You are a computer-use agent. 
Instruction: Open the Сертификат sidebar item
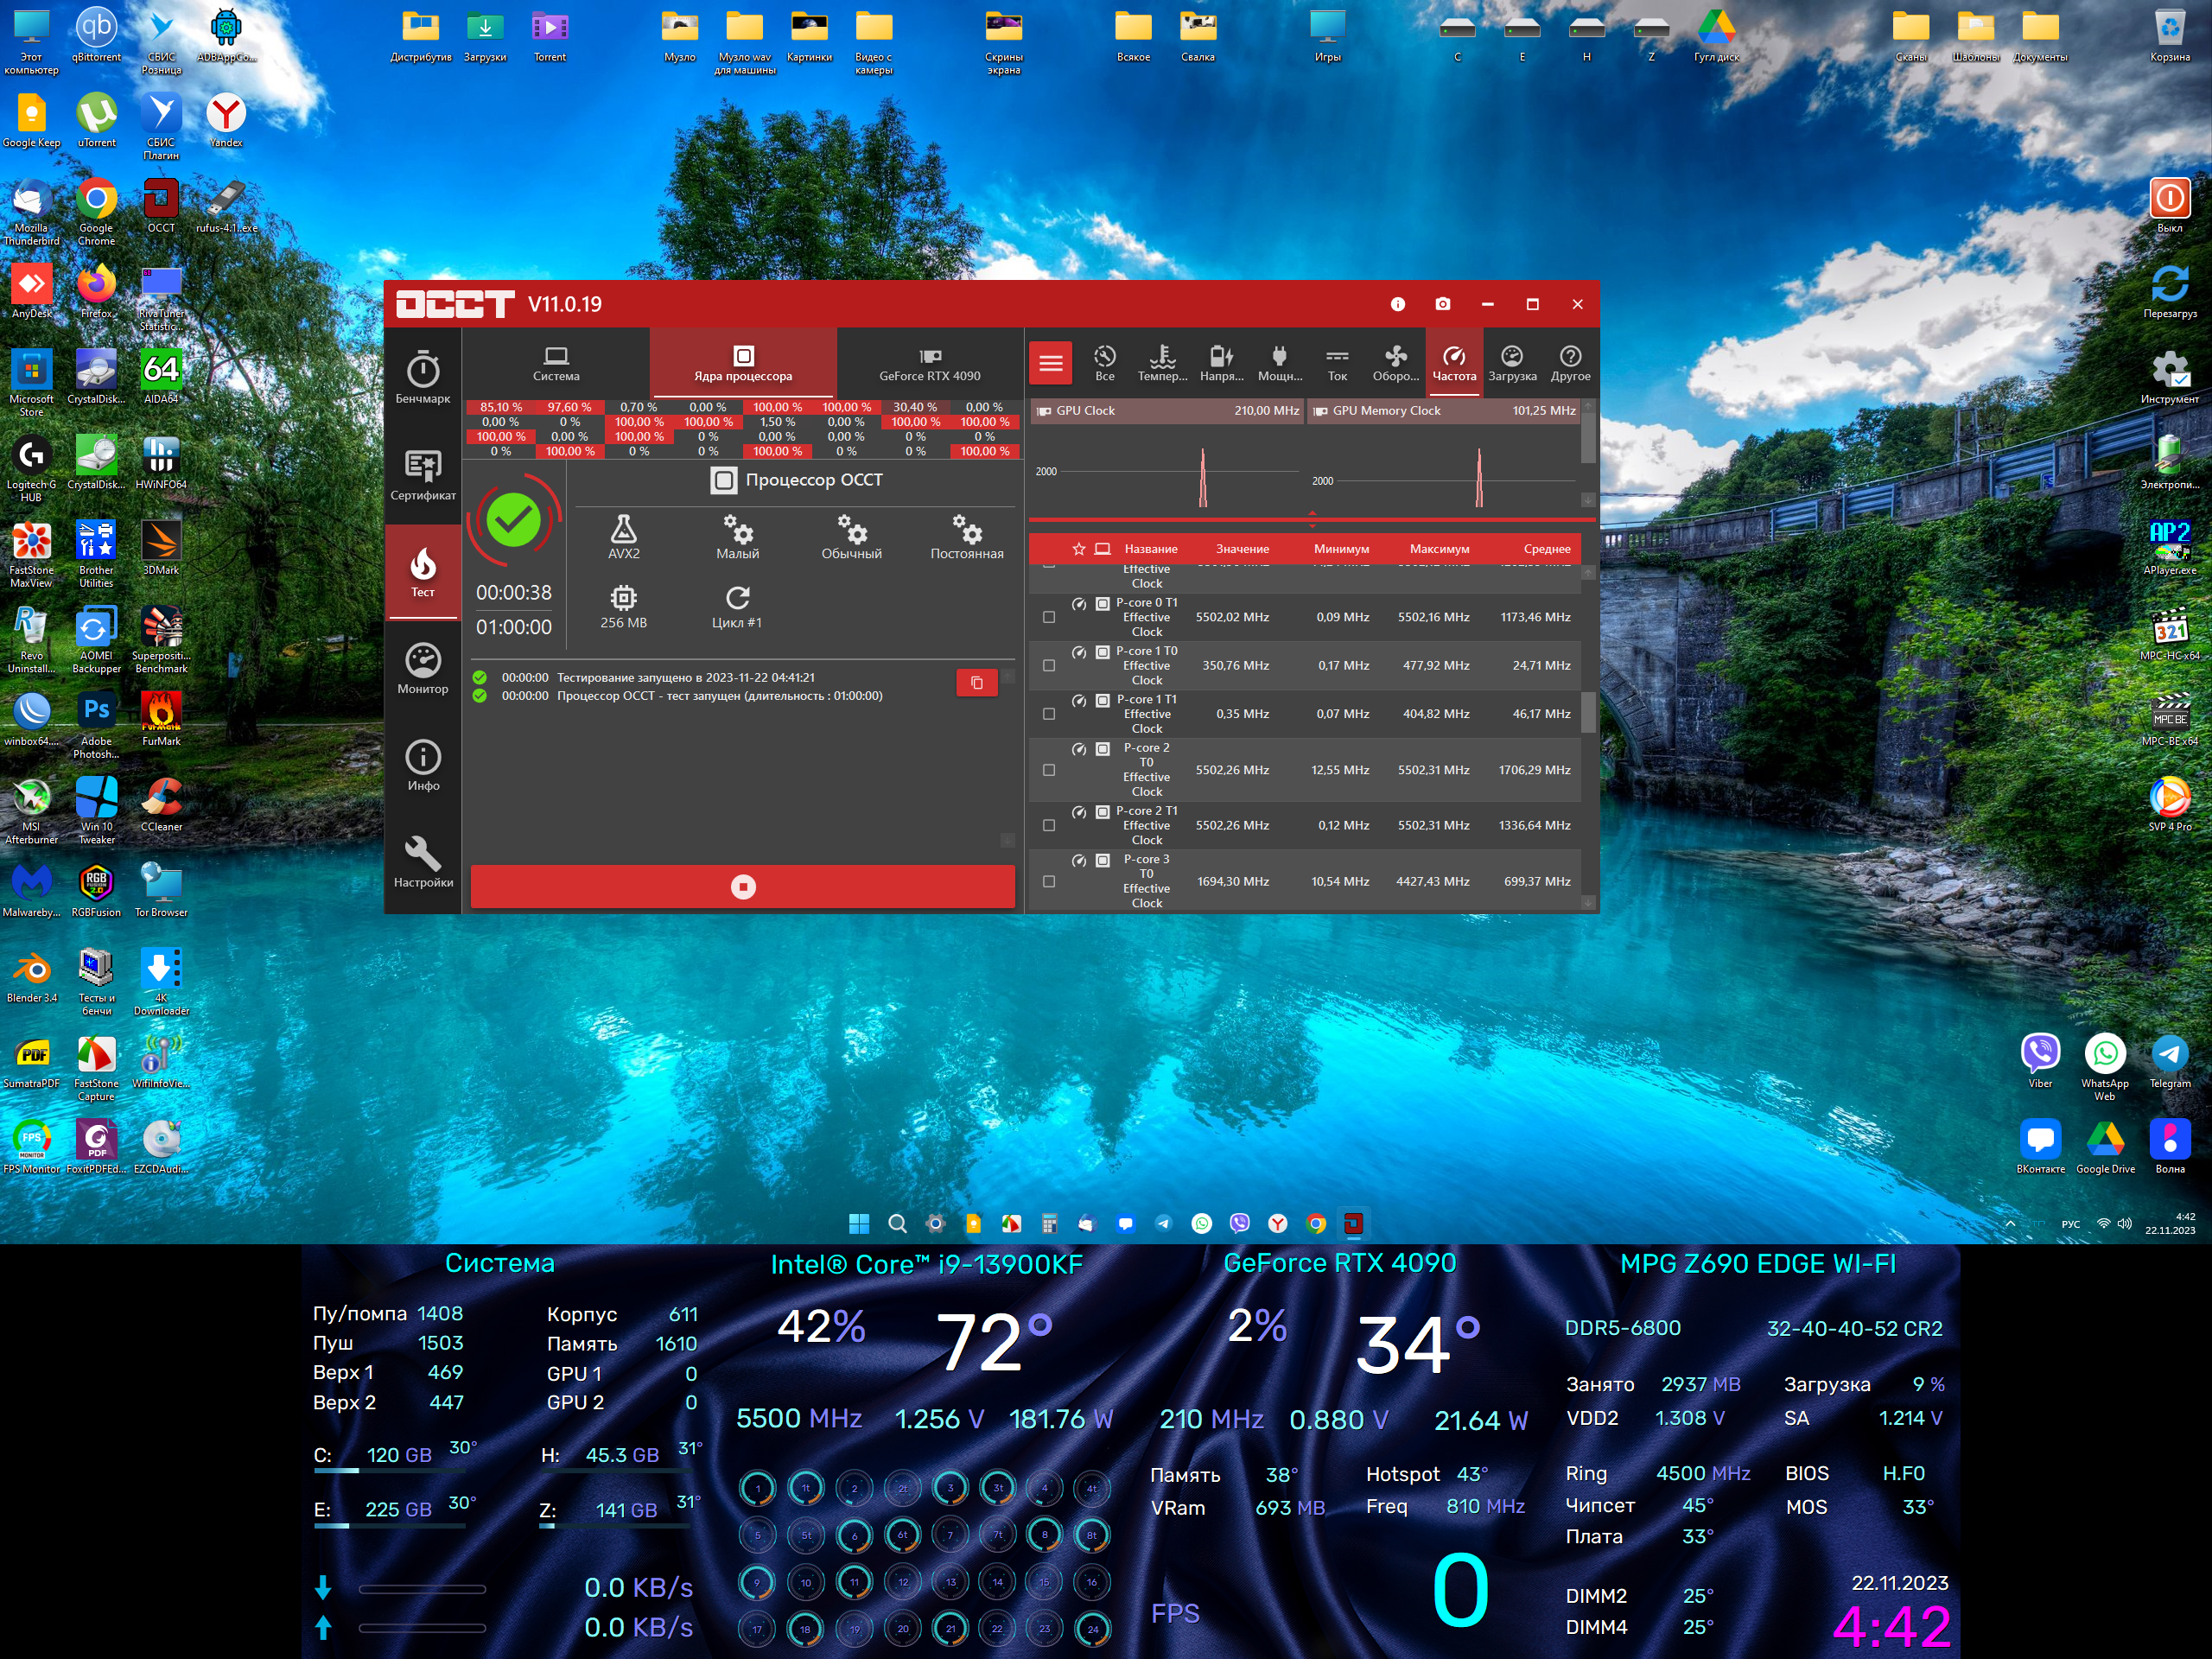(422, 475)
